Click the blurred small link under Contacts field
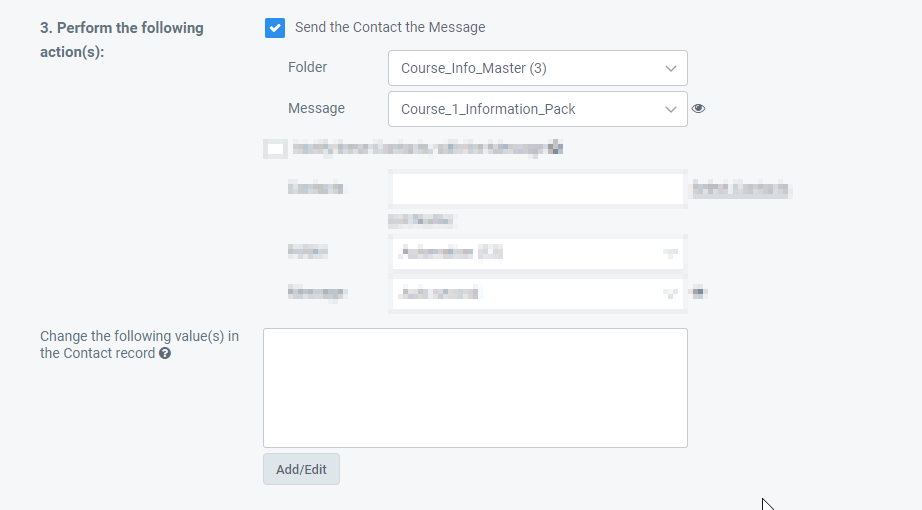The width and height of the screenshot is (922, 510). click(x=421, y=221)
